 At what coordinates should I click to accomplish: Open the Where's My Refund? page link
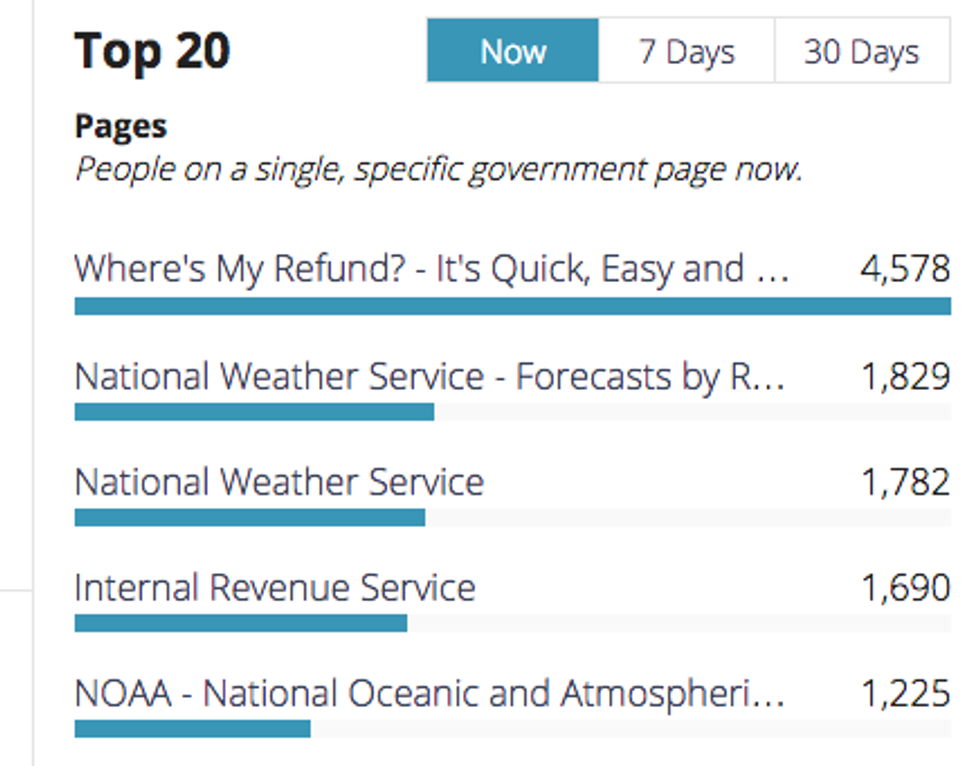[432, 269]
